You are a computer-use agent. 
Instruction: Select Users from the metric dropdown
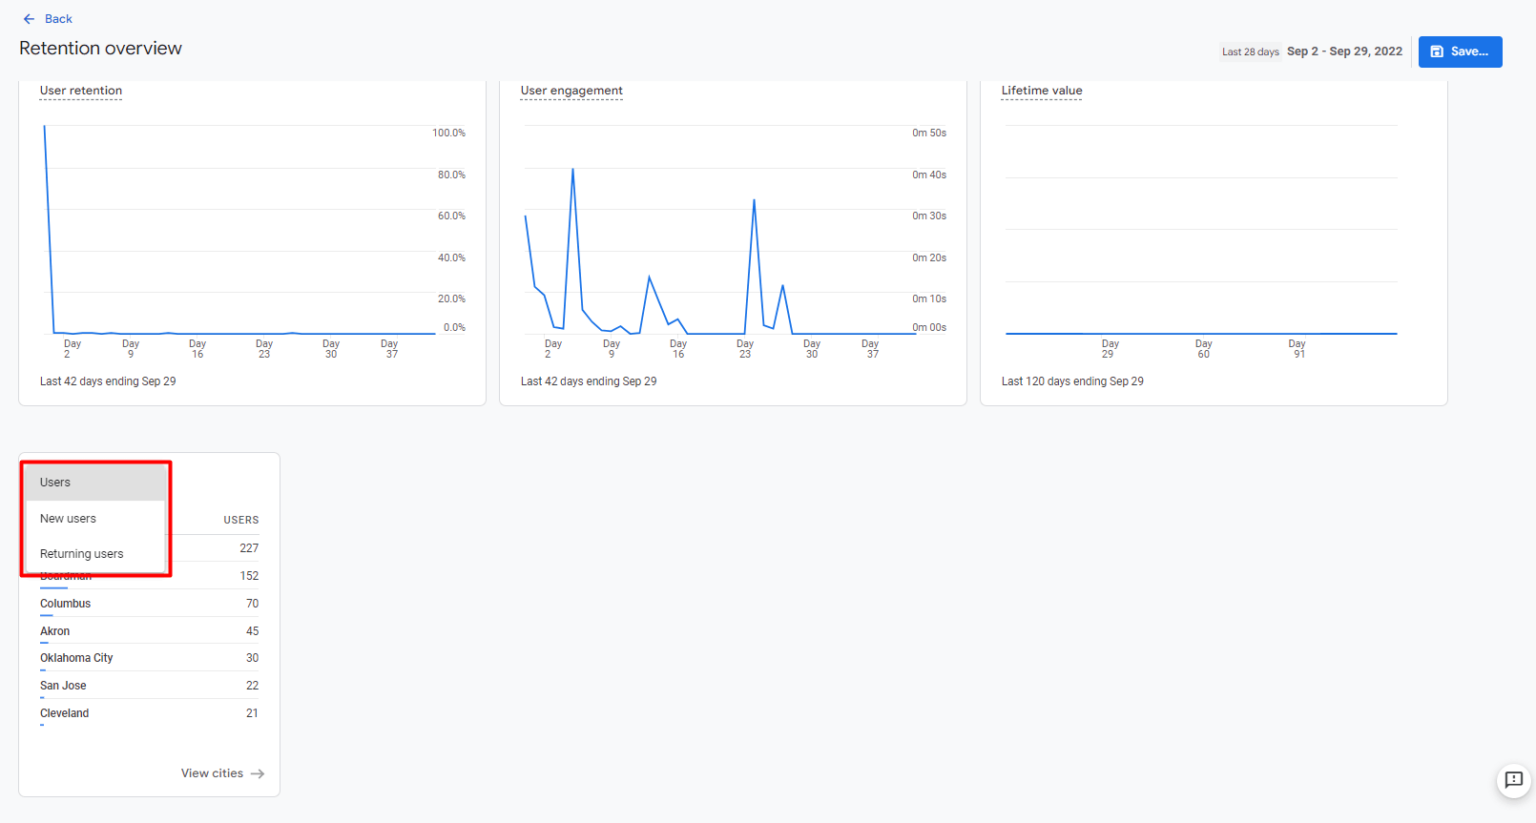coord(95,482)
